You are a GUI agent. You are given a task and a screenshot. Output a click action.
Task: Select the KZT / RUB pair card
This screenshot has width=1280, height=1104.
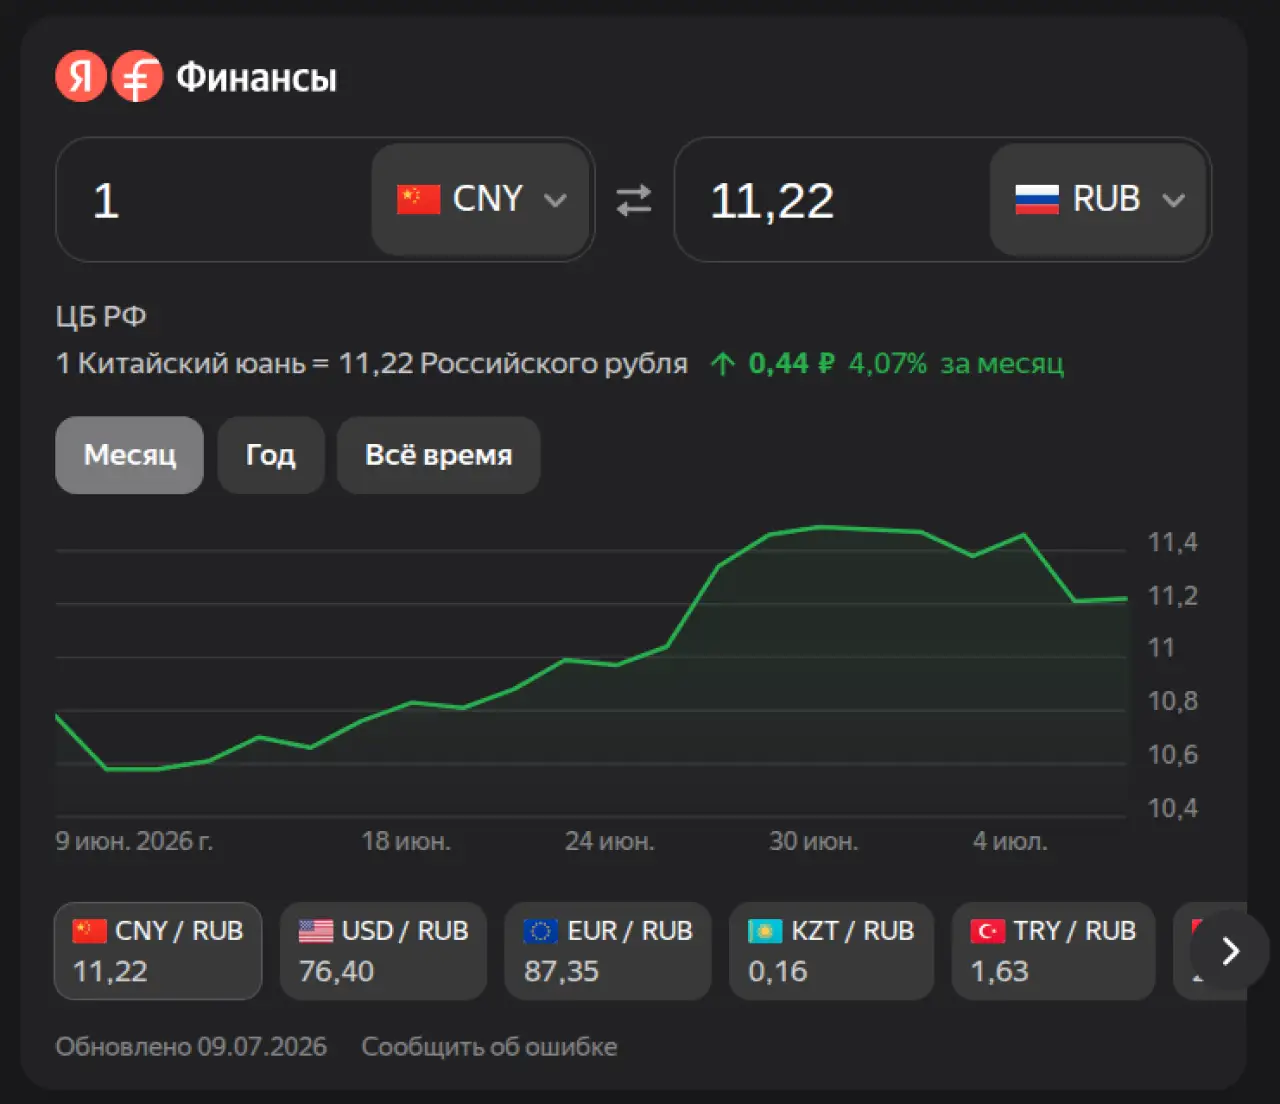831,951
